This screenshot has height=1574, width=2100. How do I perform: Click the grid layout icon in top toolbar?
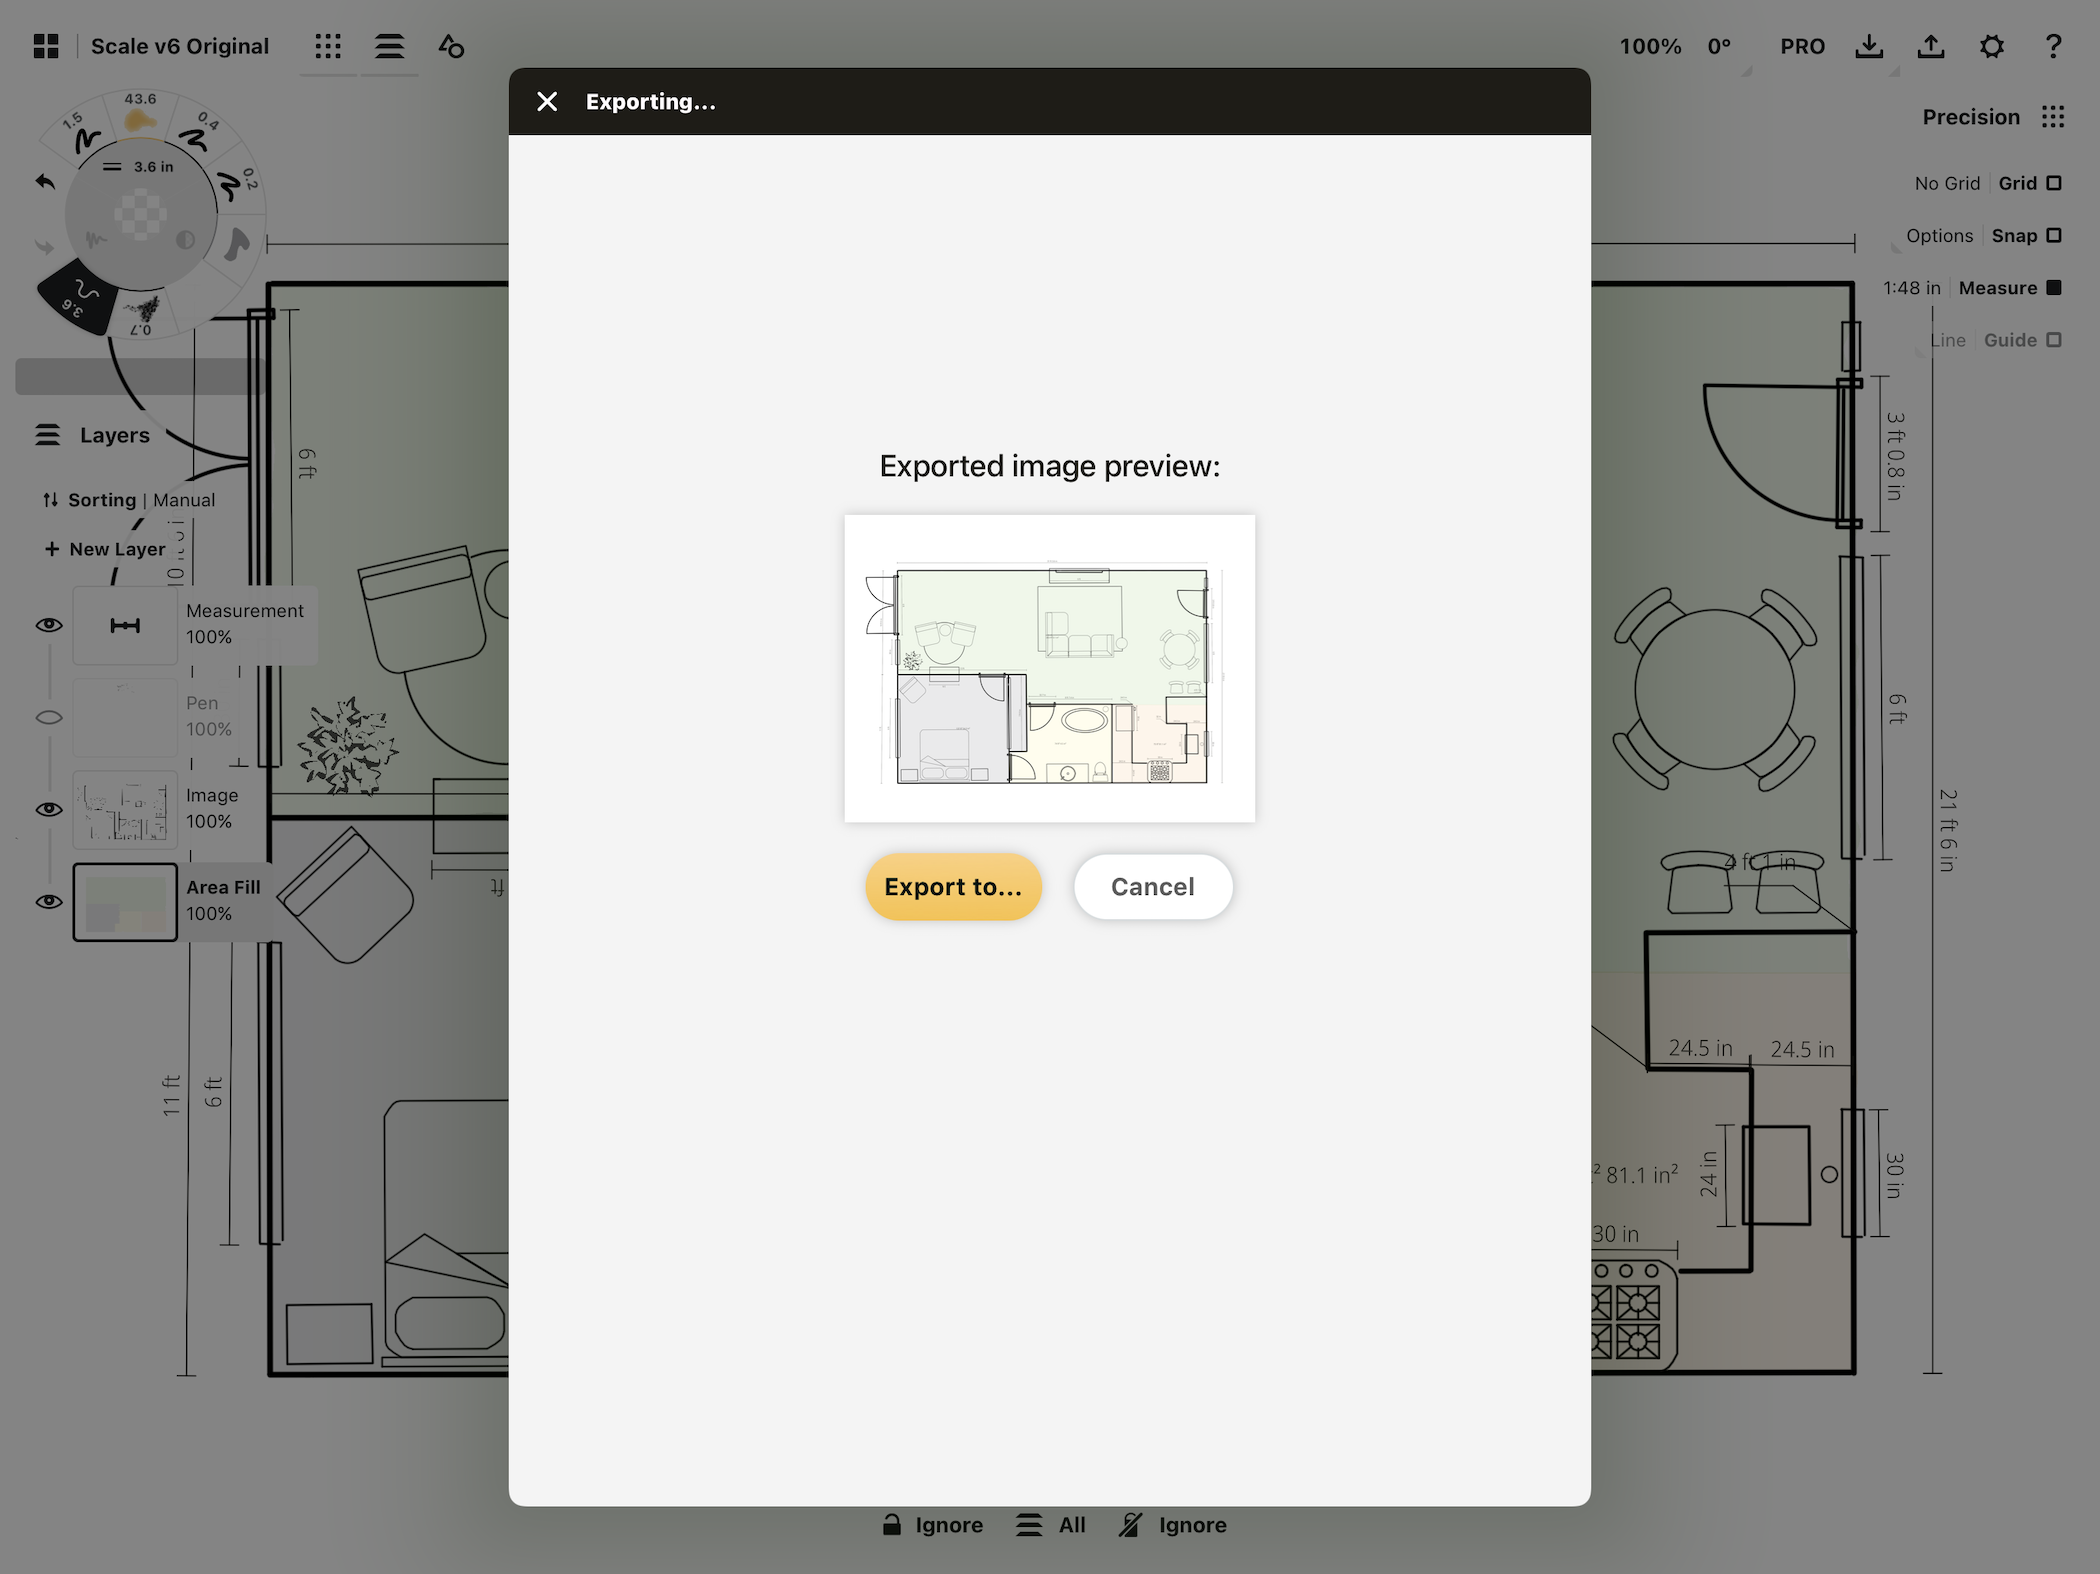[326, 45]
